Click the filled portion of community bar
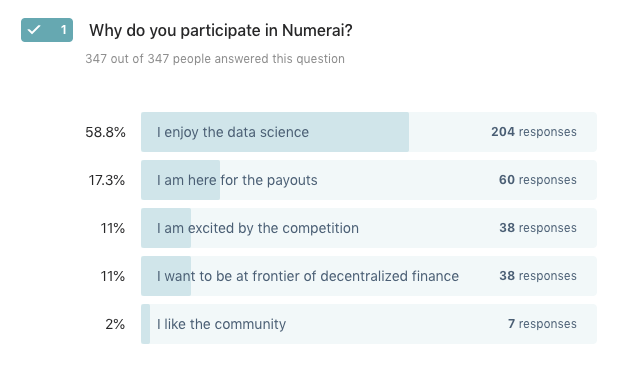 pos(145,324)
